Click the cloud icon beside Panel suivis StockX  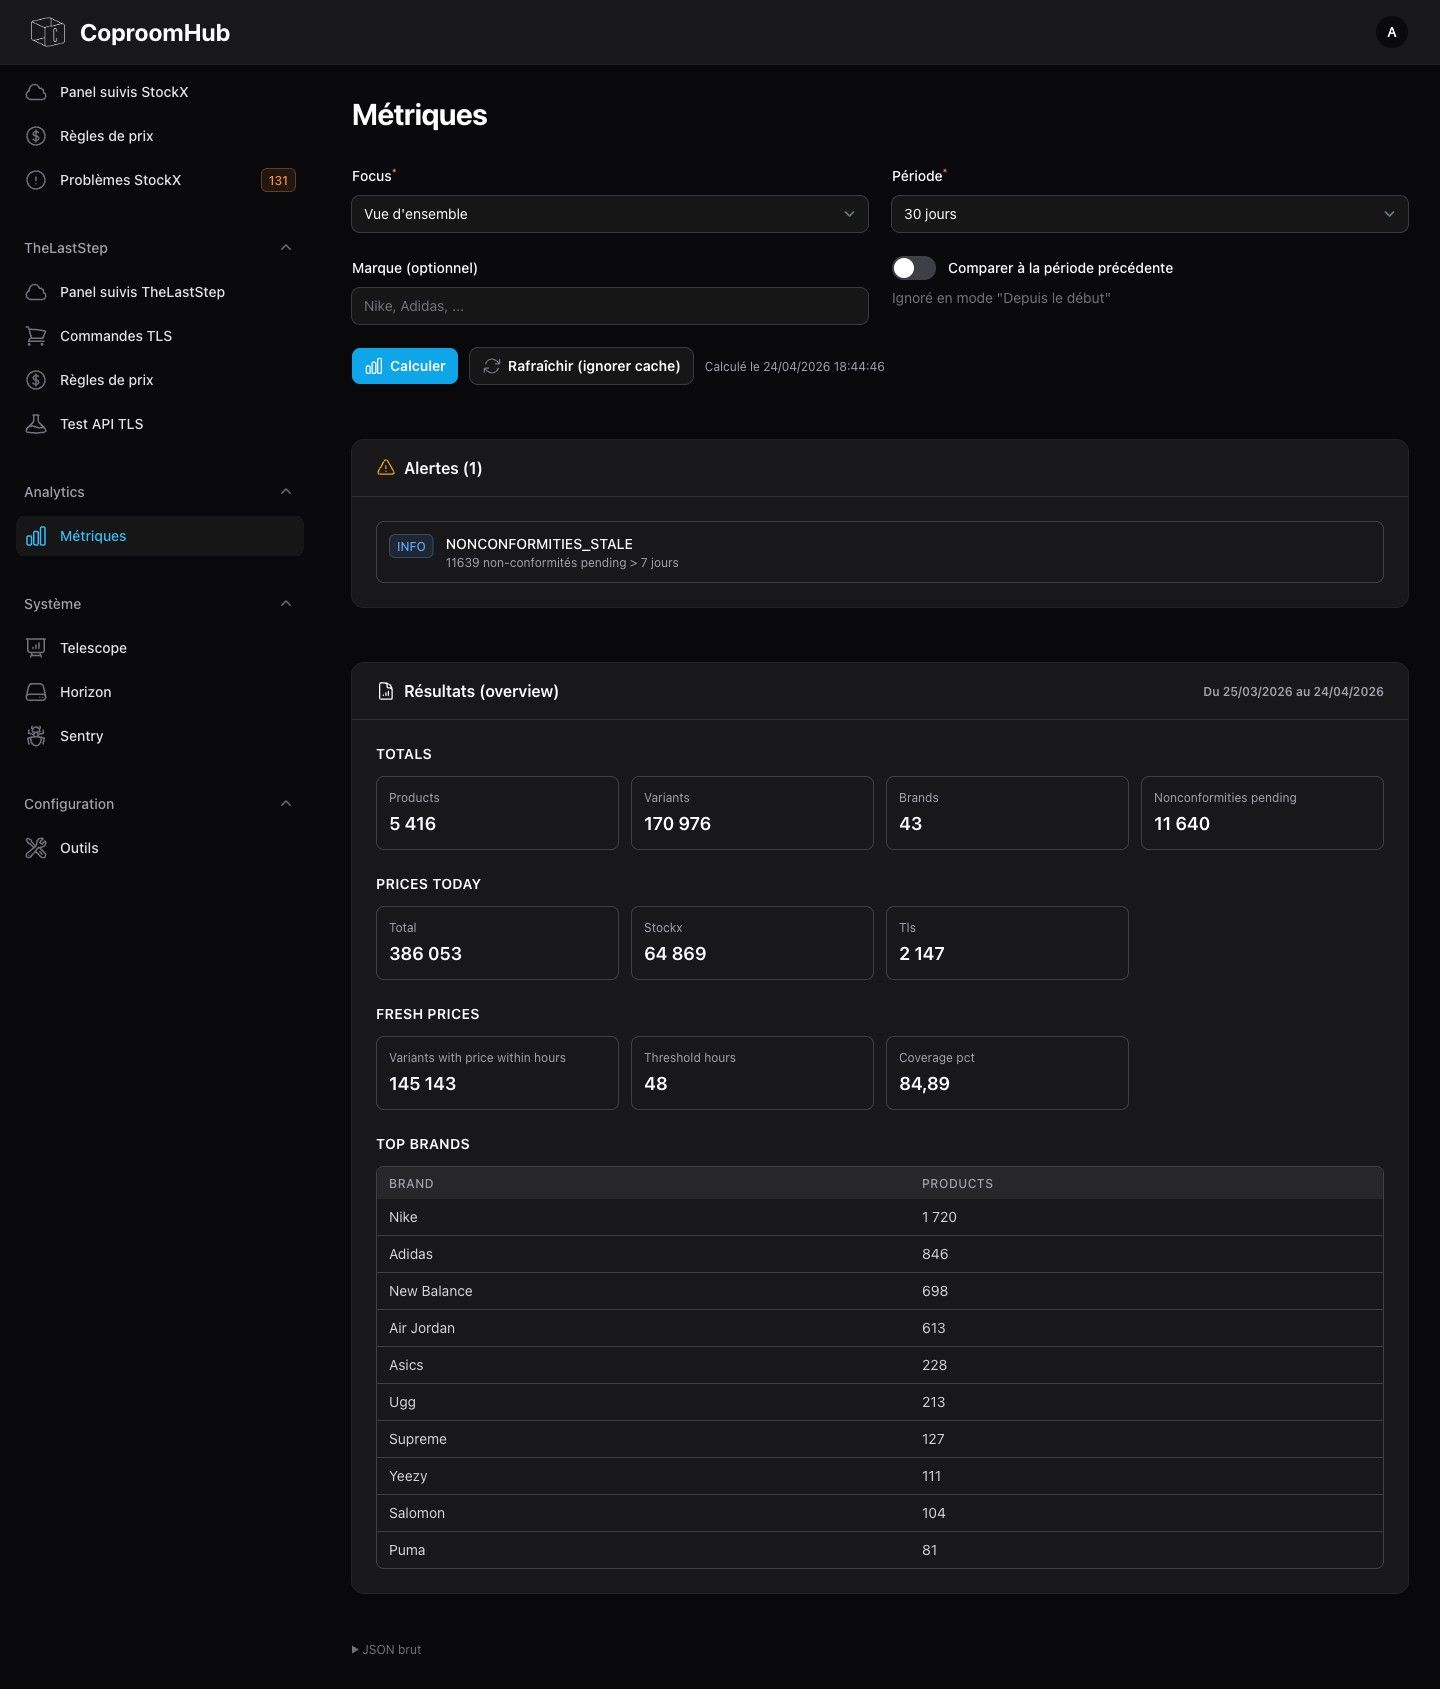coord(36,92)
